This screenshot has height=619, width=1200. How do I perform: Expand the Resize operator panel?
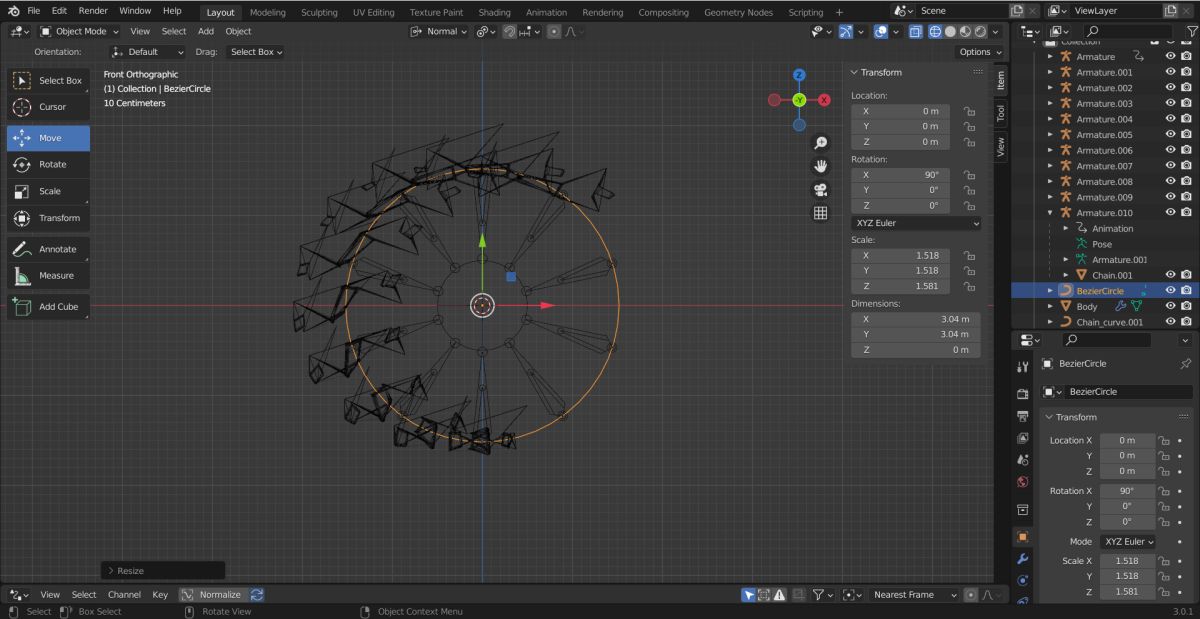[x=110, y=570]
